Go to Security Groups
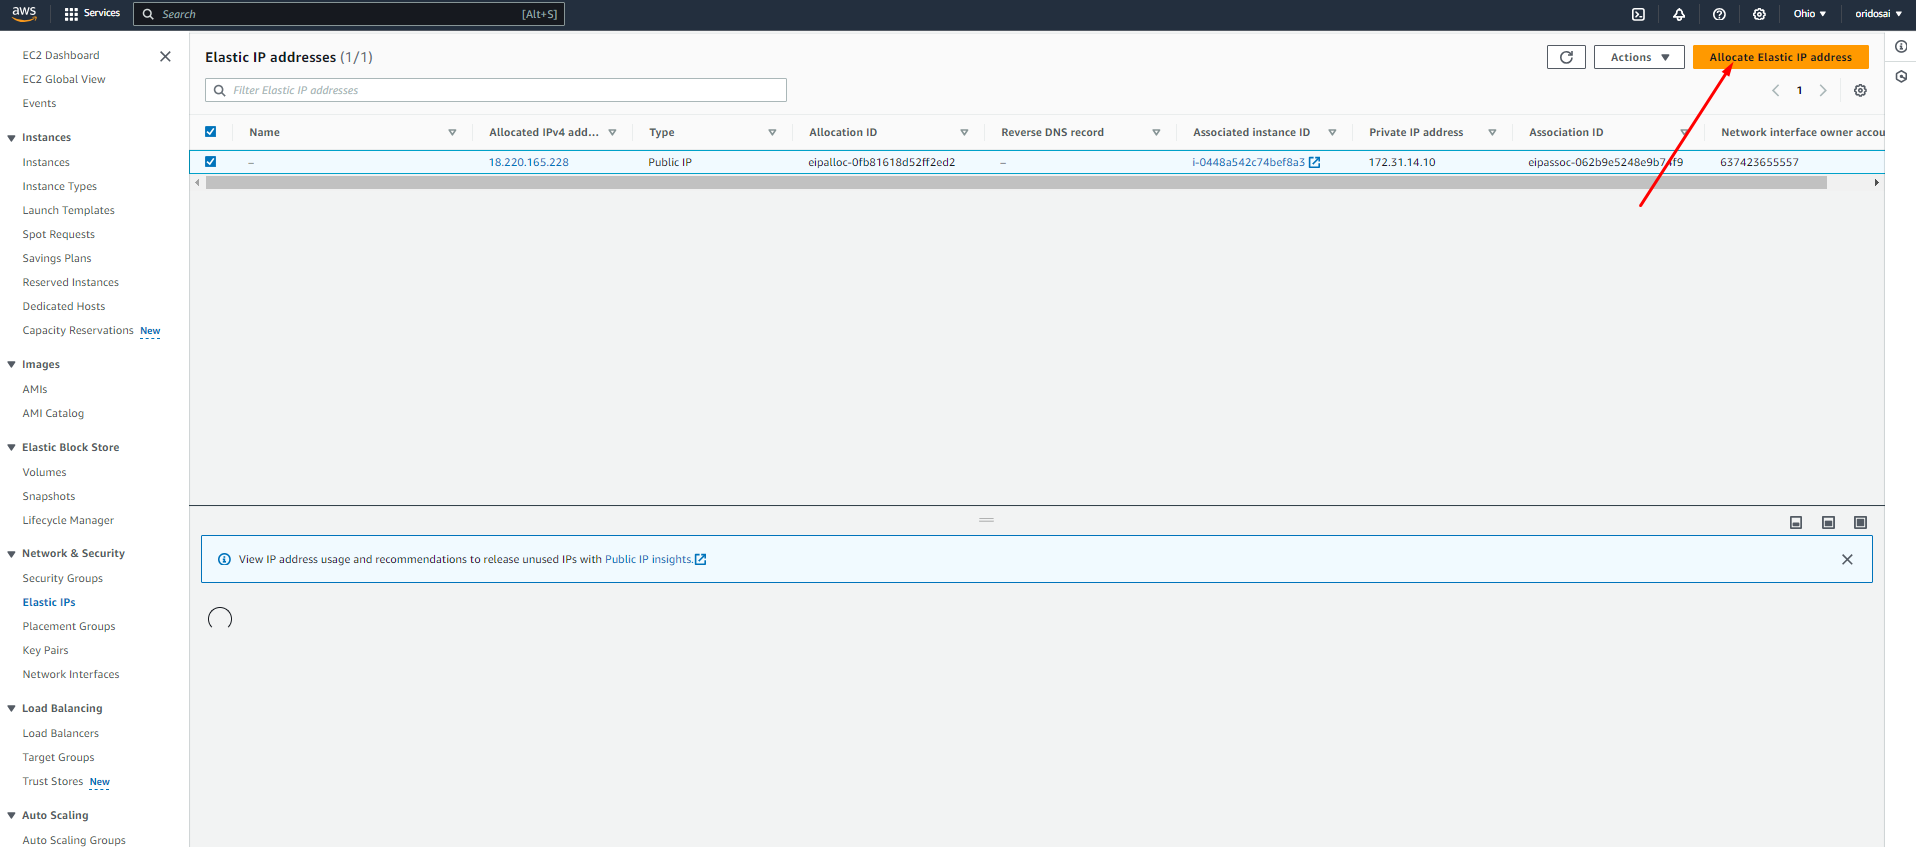Viewport: 1916px width, 847px height. (x=63, y=578)
